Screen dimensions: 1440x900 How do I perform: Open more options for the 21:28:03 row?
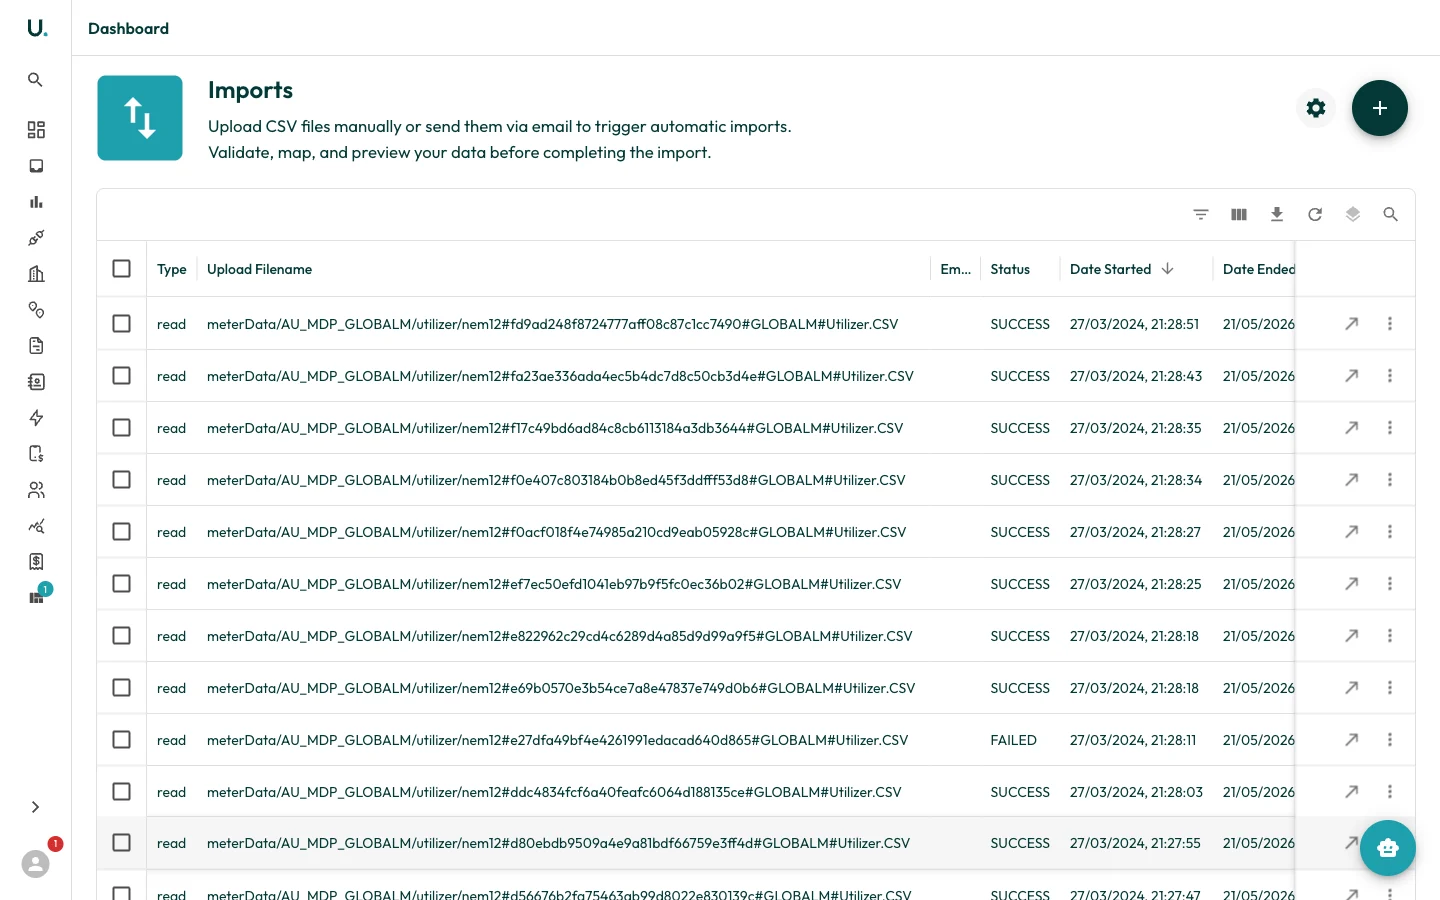click(1390, 792)
